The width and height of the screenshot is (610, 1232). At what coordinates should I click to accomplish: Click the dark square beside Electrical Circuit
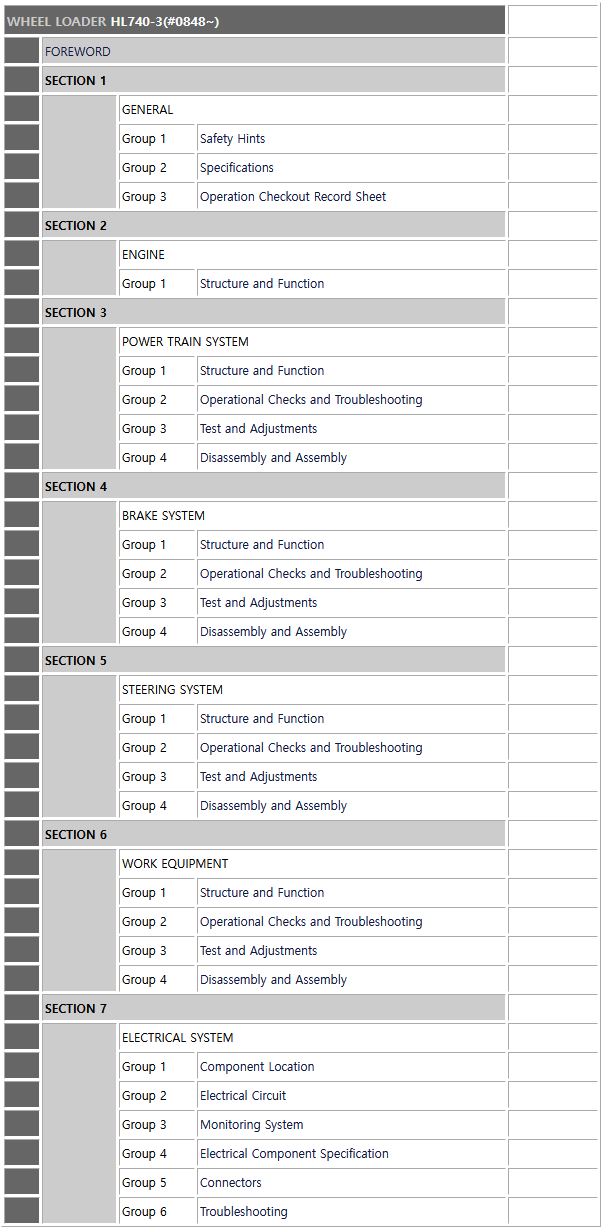coord(21,1095)
